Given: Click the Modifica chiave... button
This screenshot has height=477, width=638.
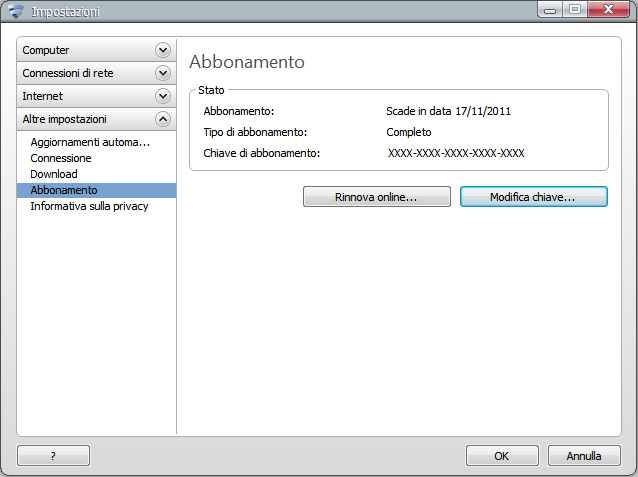Looking at the screenshot, I should tap(533, 197).
